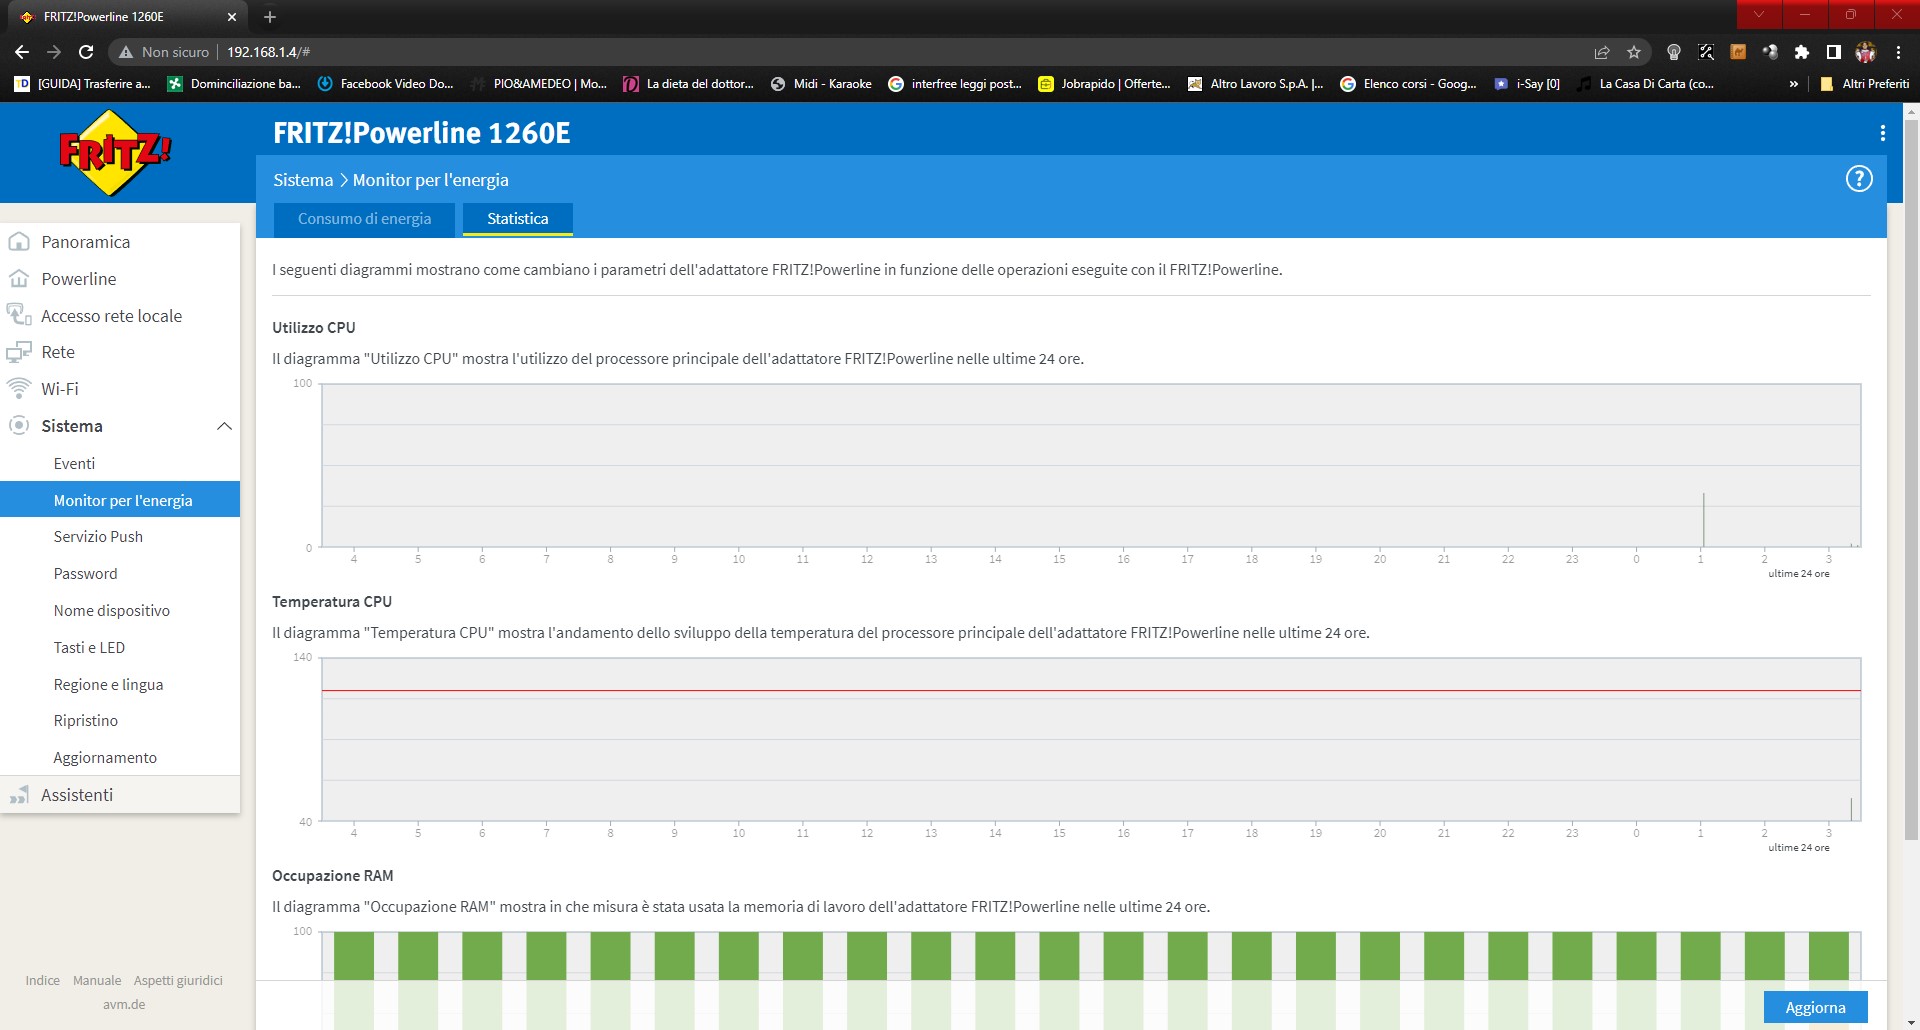Open Aspetti giuridici footer link
This screenshot has height=1030, width=1920.
[178, 980]
